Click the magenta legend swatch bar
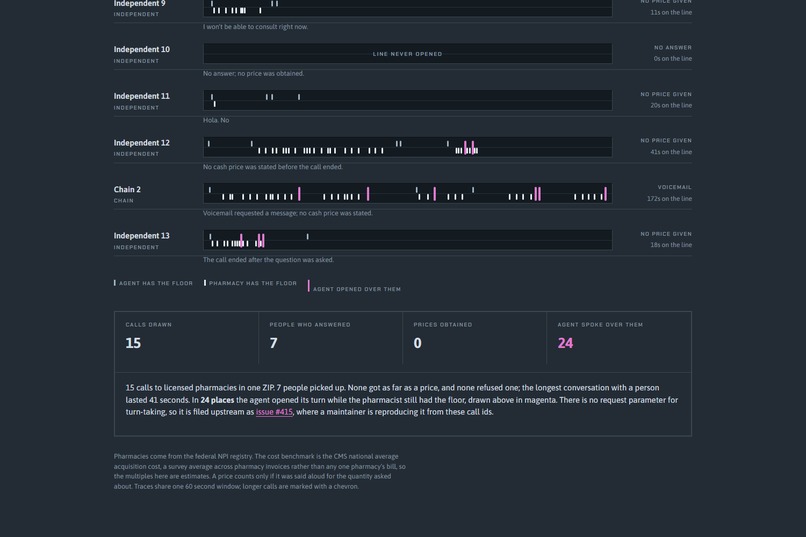 point(308,286)
